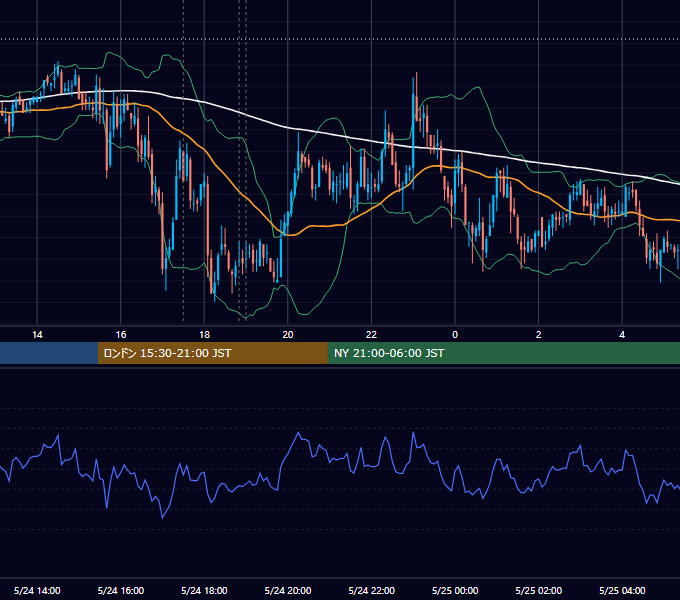Click the hour label 2 on the price chart axis

tap(539, 335)
